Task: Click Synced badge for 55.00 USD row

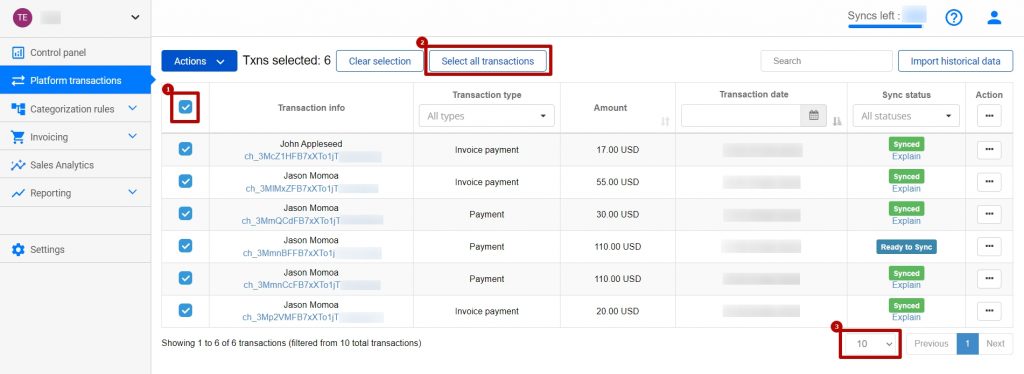Action: click(906, 176)
